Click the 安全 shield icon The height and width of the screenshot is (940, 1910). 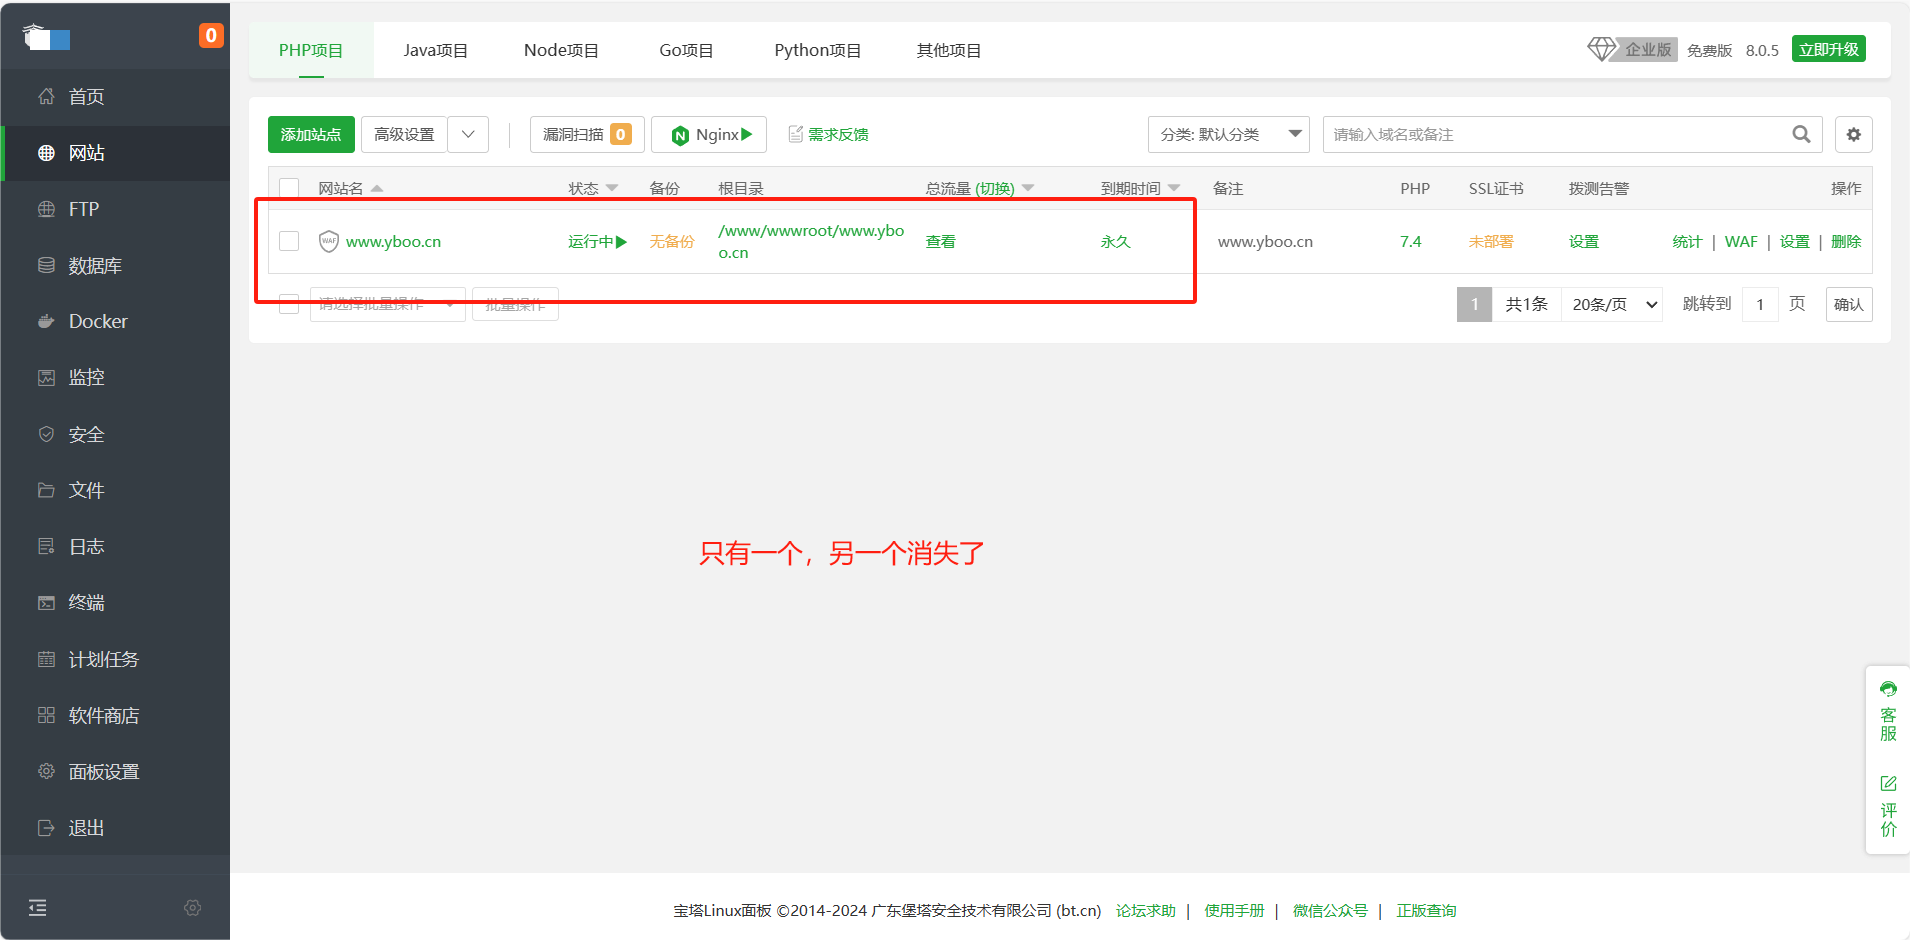click(46, 434)
